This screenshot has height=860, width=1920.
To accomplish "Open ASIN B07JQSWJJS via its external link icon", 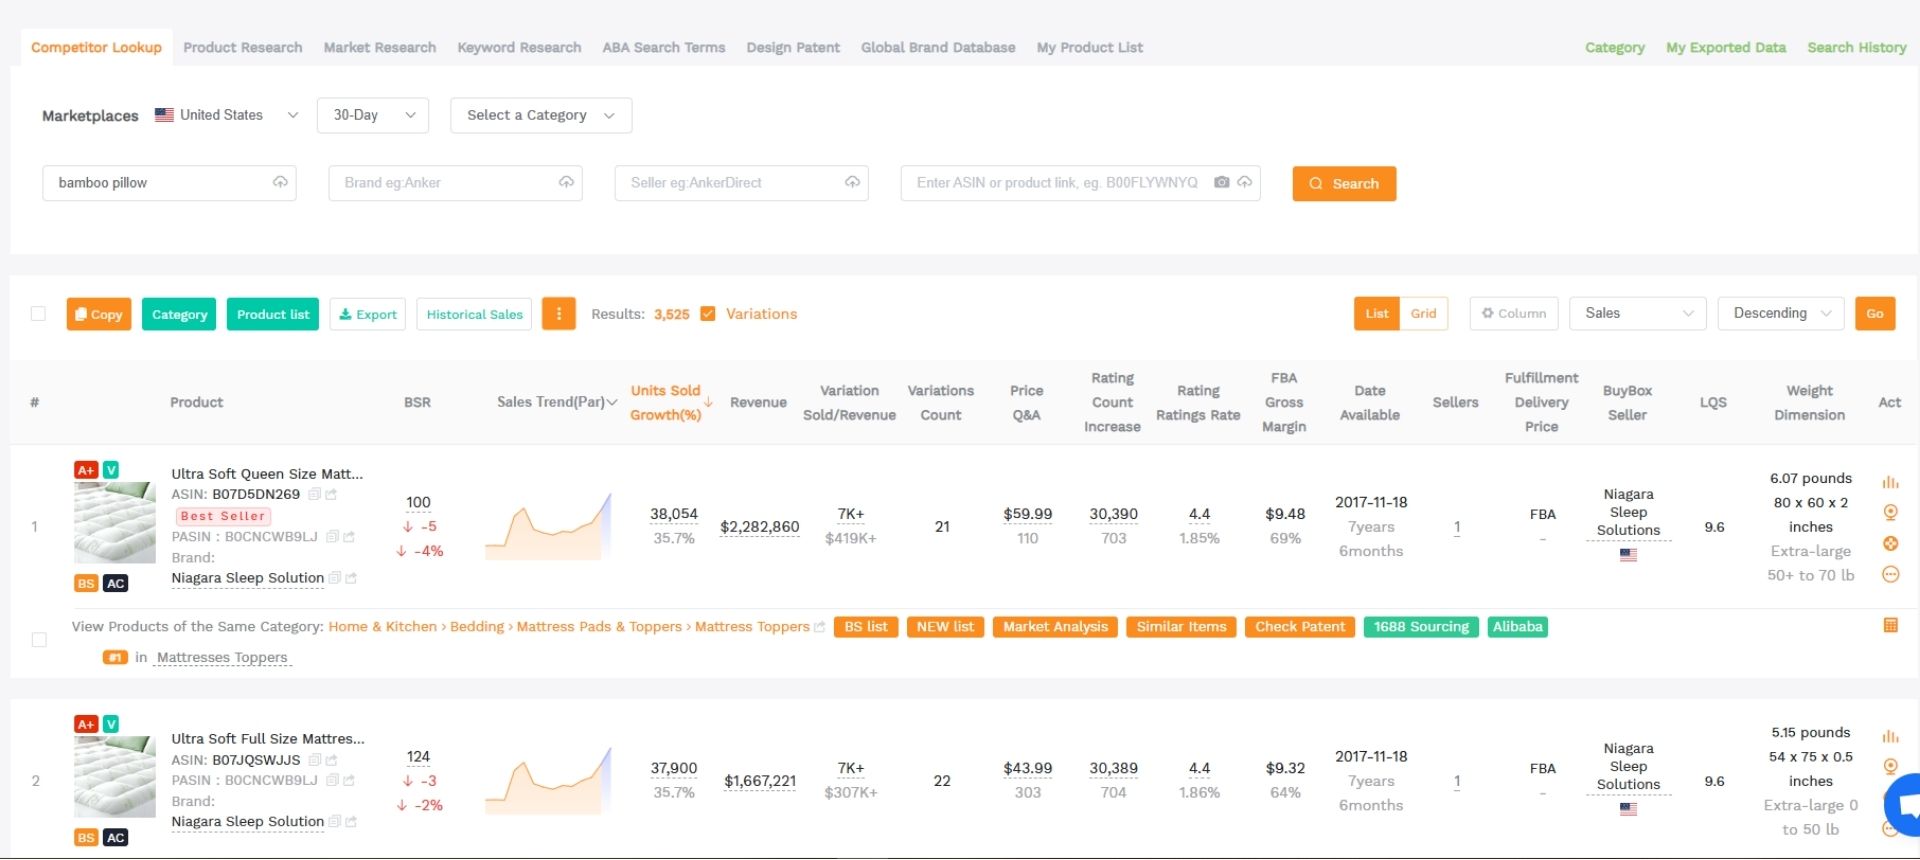I will [x=331, y=760].
